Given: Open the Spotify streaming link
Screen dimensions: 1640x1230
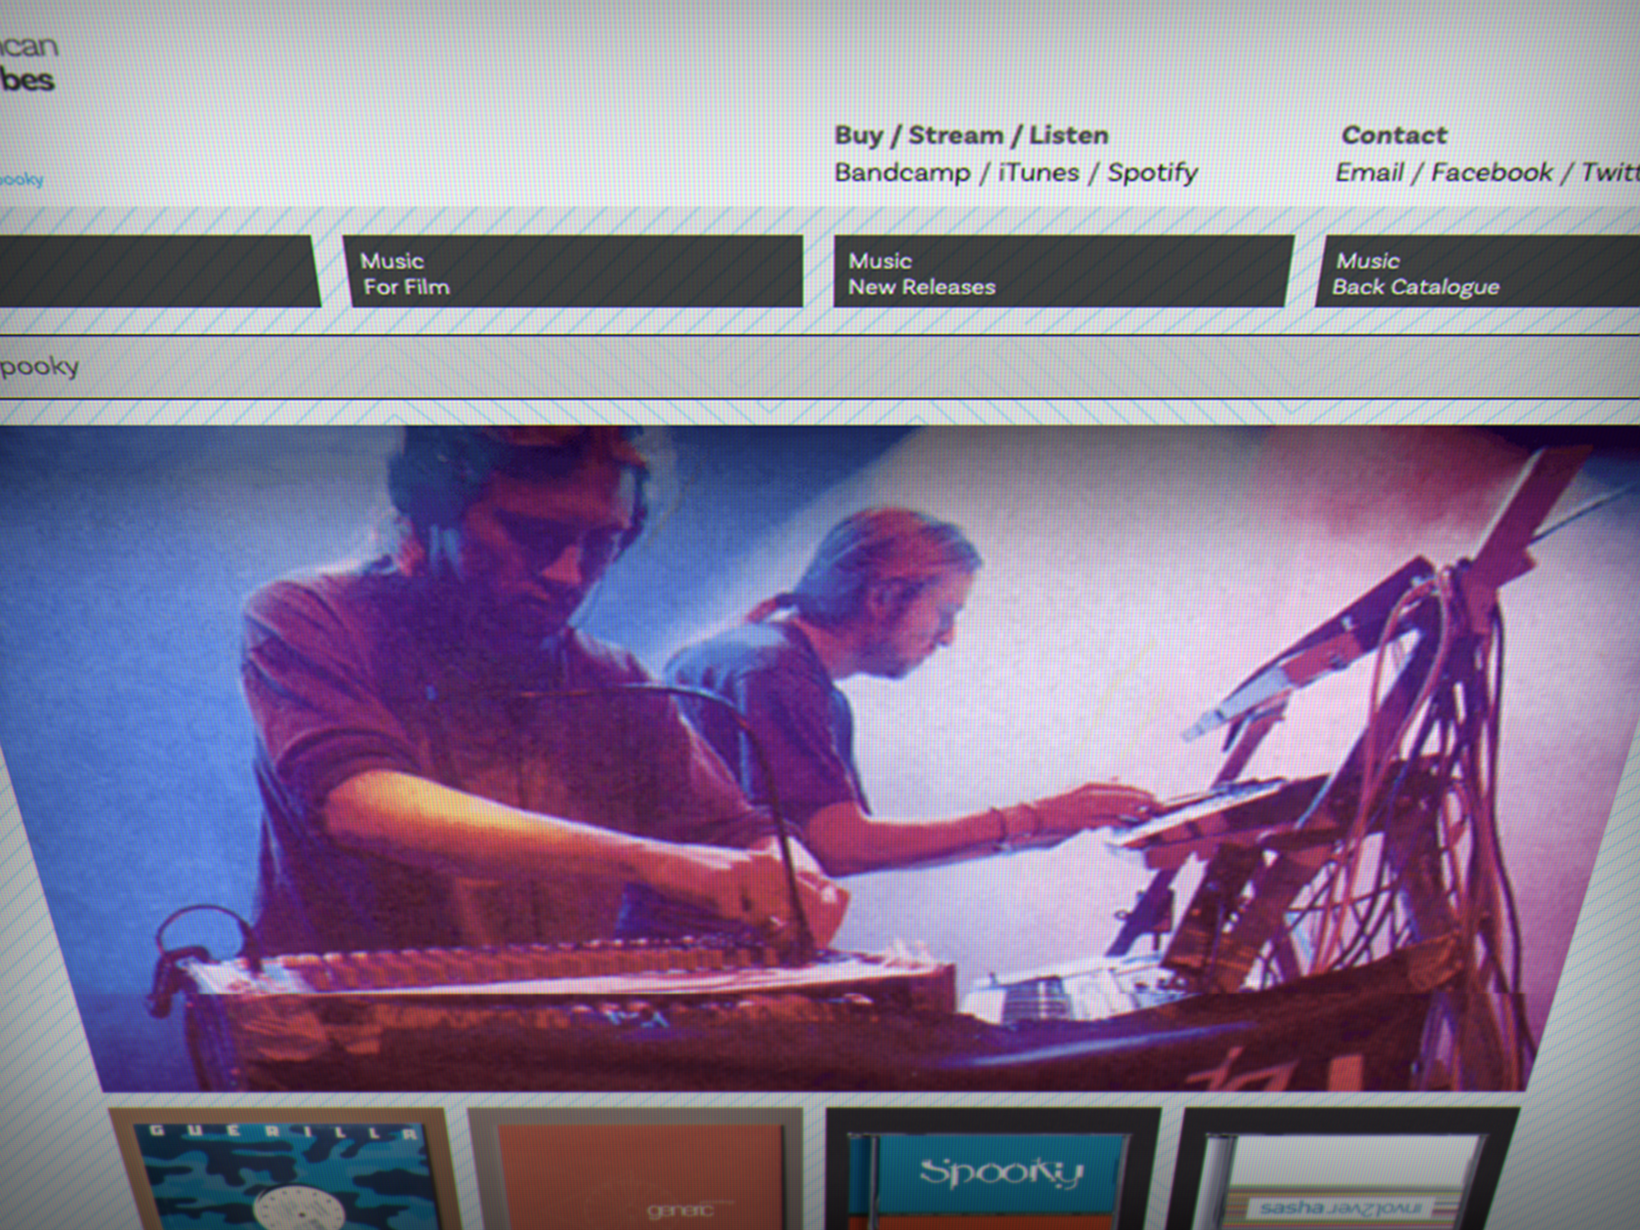Looking at the screenshot, I should point(1152,173).
